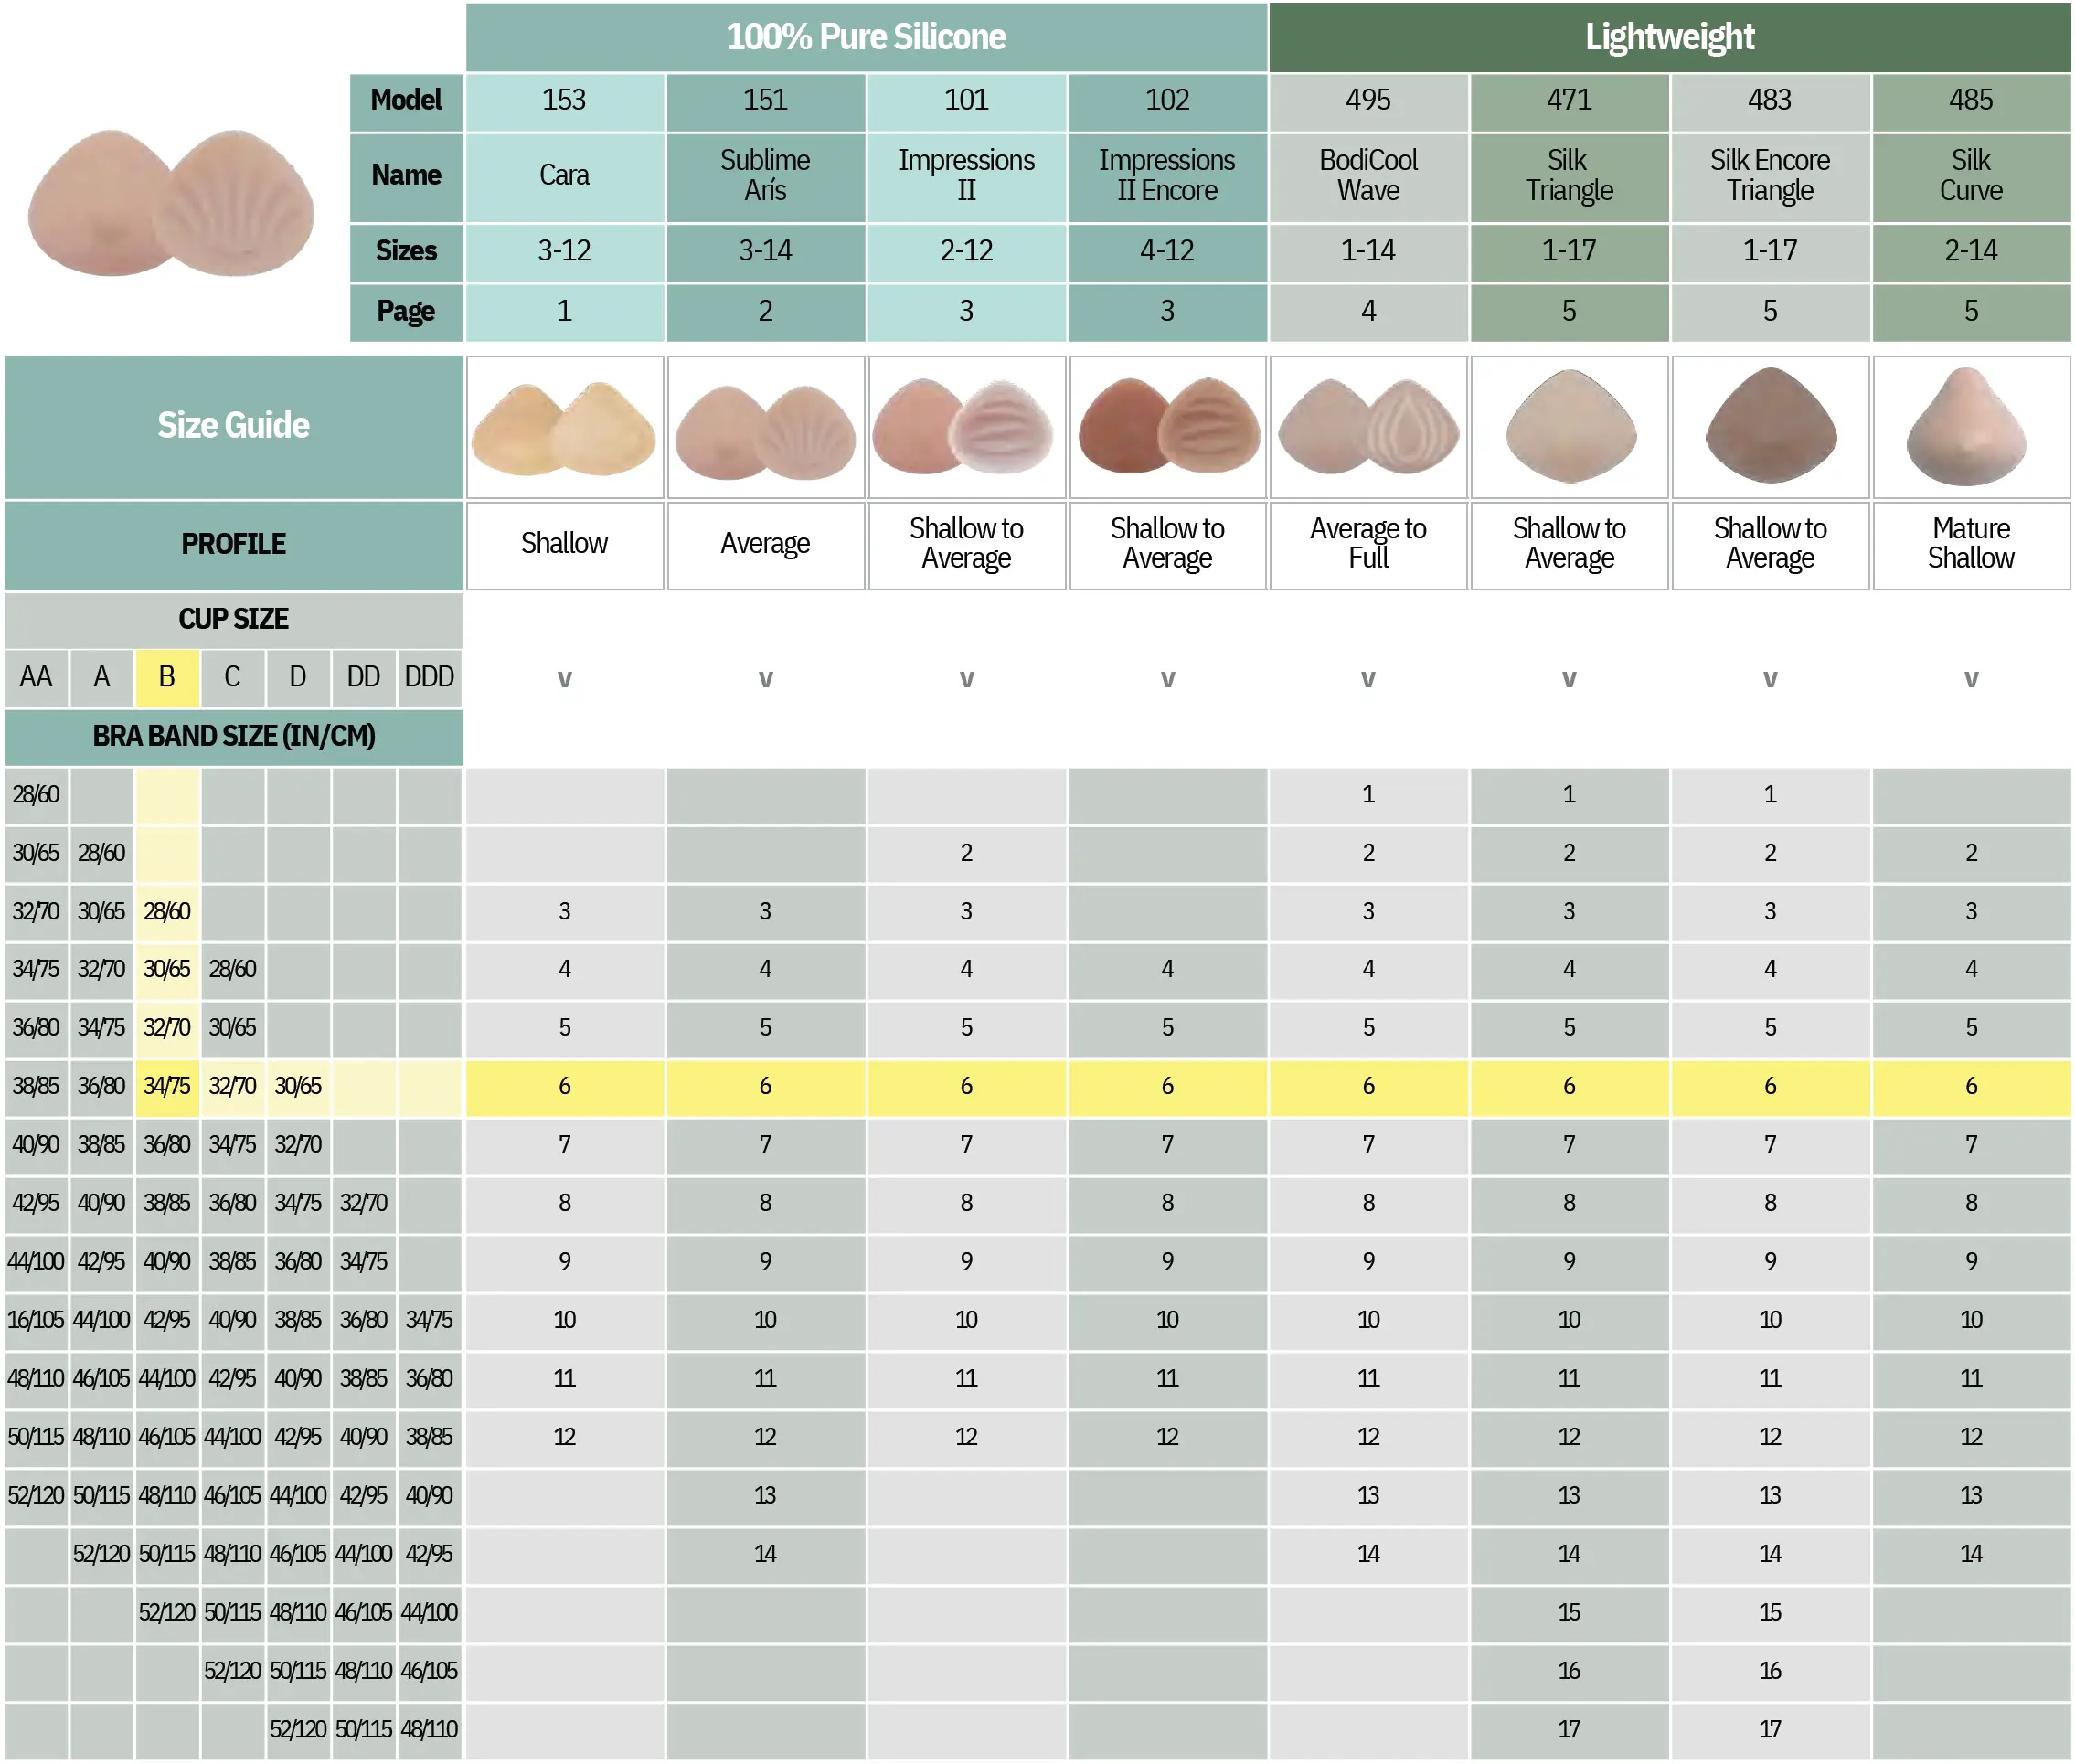Click the 100% Pure Silicone header
The image size is (2075, 1764).
pyautogui.click(x=867, y=37)
